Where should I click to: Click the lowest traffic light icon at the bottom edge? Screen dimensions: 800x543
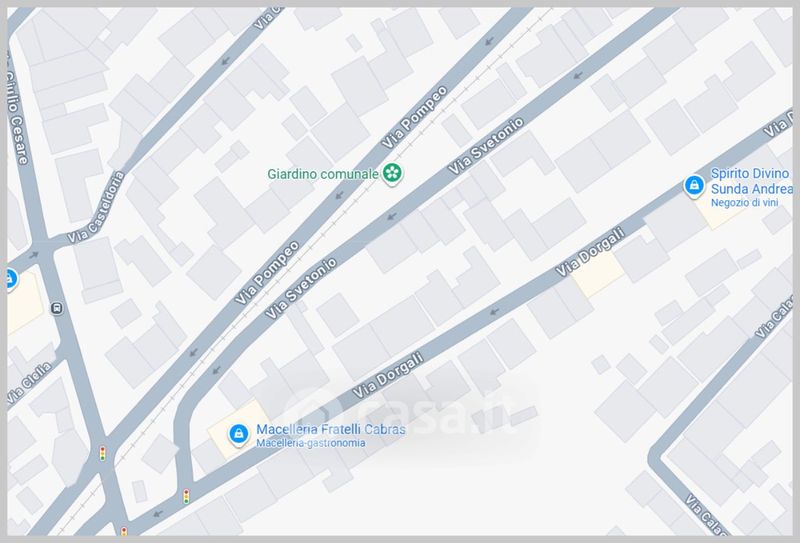point(124,531)
